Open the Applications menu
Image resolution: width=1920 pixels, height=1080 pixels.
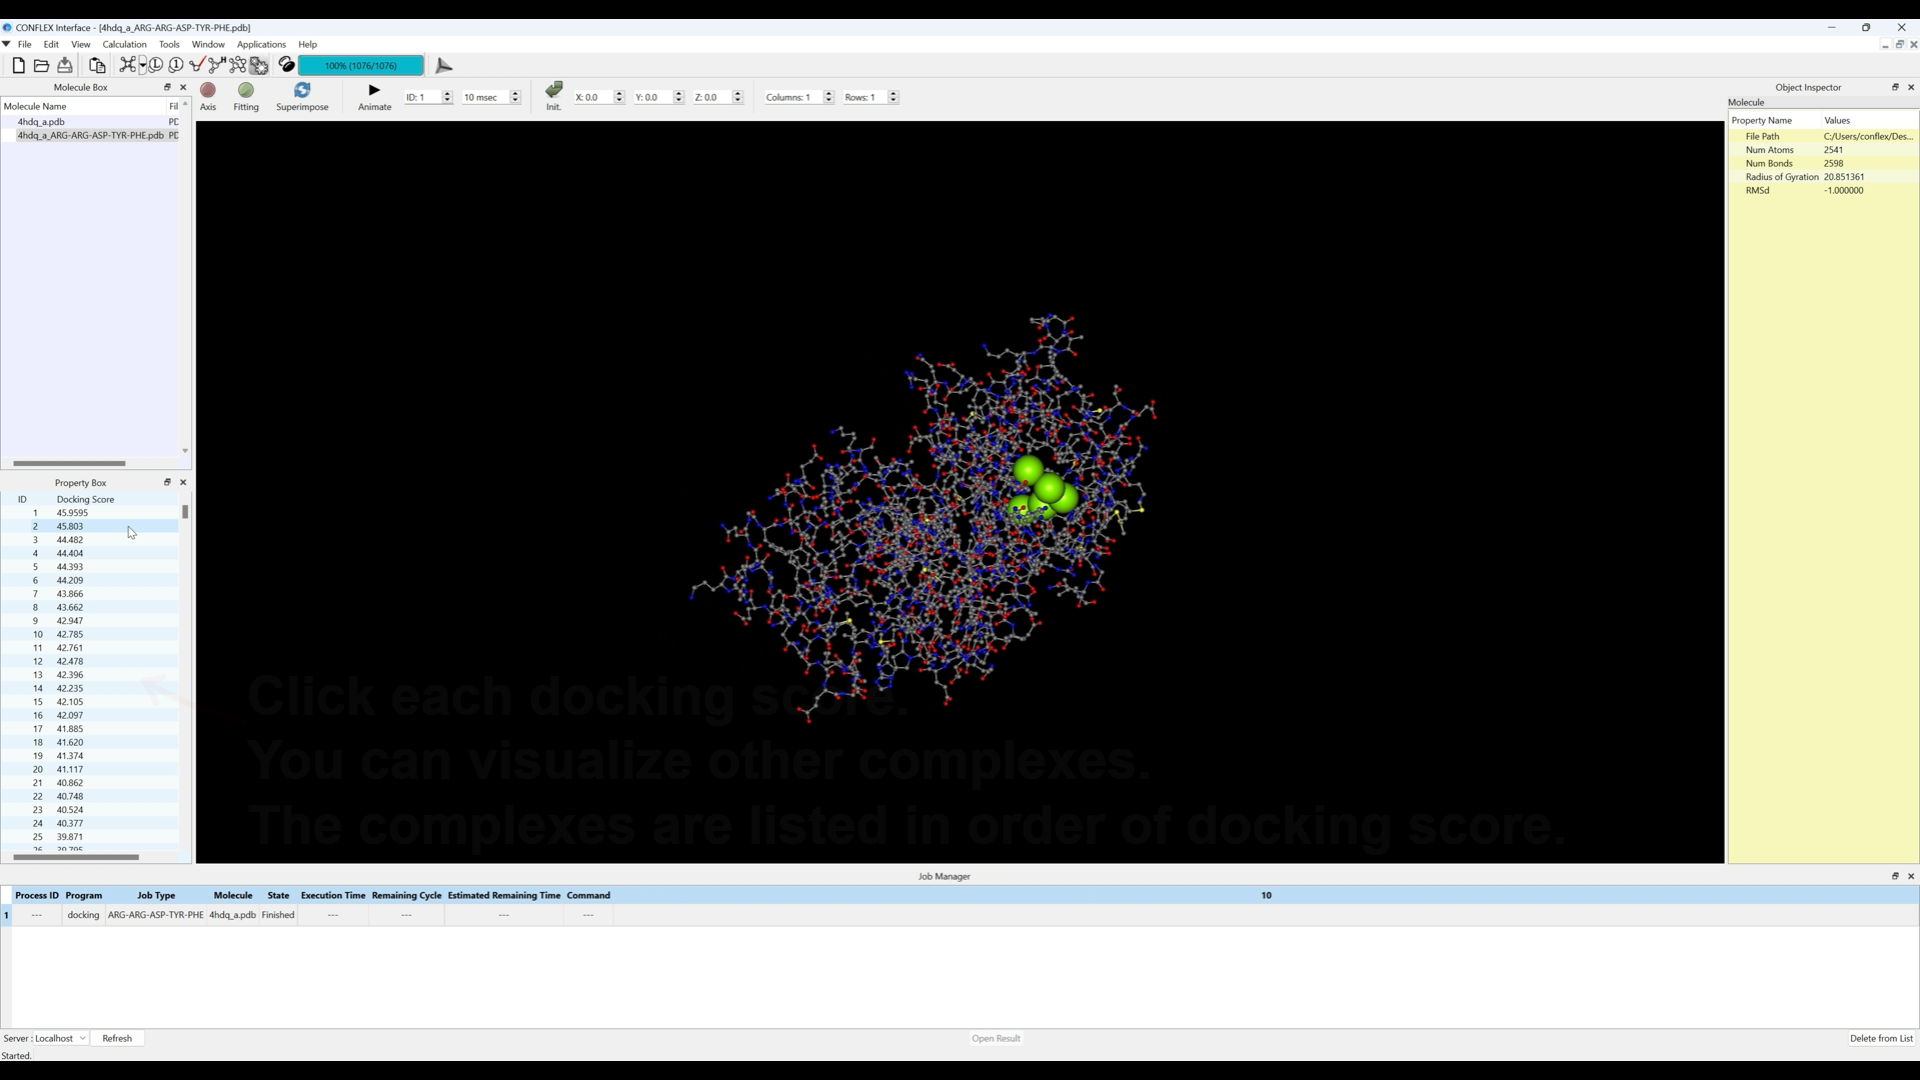(x=261, y=44)
